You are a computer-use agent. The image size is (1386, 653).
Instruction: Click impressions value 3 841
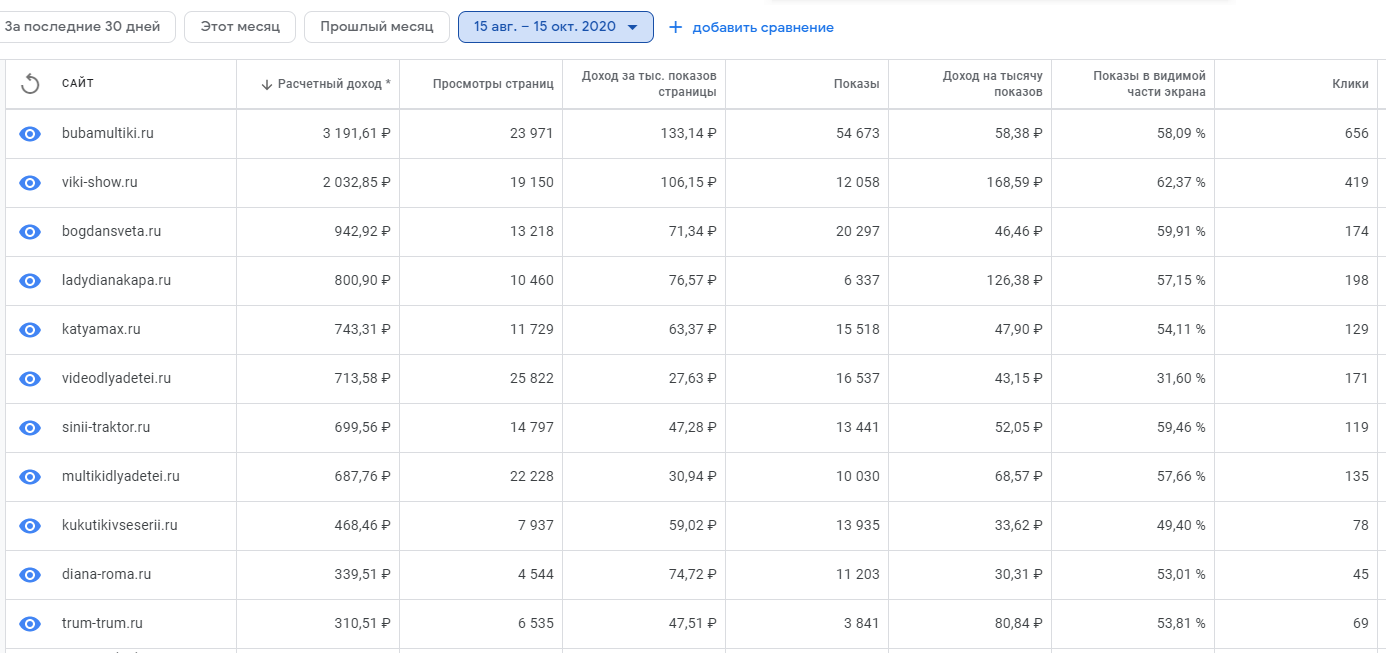pyautogui.click(x=862, y=623)
